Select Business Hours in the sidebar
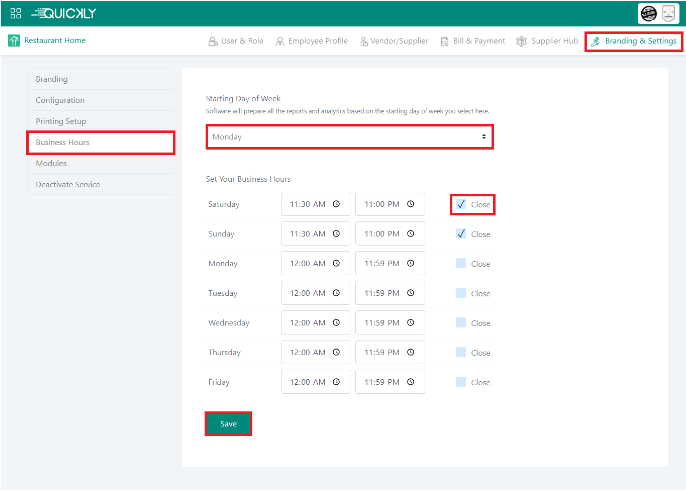Viewport: 686px width, 492px height. 100,142
